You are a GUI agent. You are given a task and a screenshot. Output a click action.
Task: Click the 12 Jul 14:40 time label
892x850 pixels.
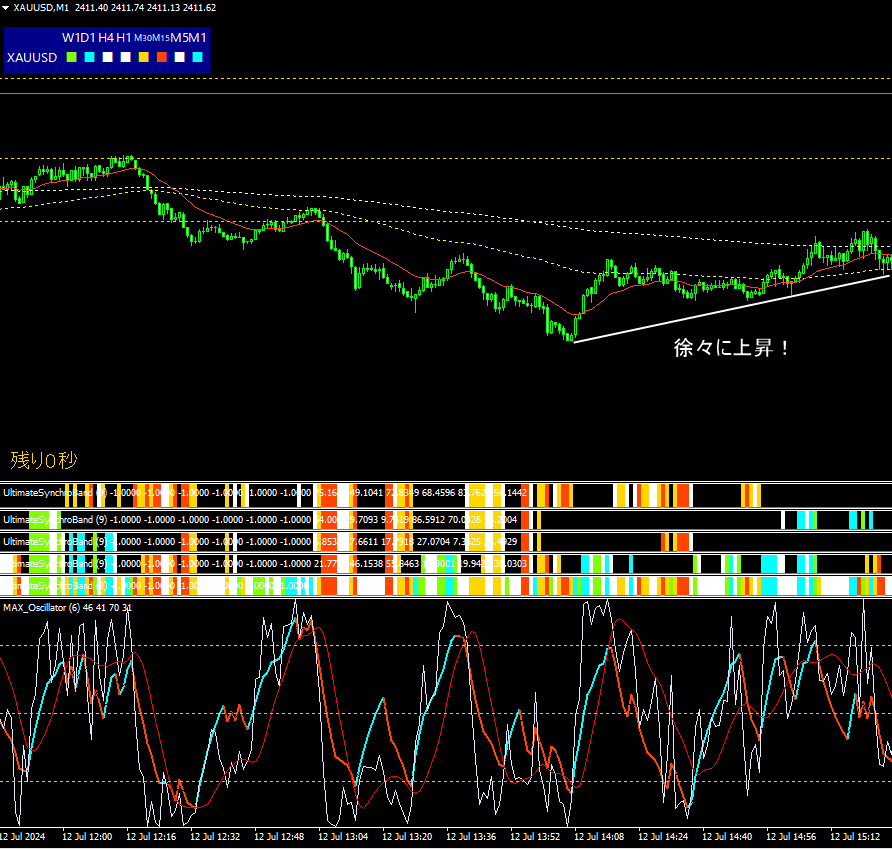[727, 837]
